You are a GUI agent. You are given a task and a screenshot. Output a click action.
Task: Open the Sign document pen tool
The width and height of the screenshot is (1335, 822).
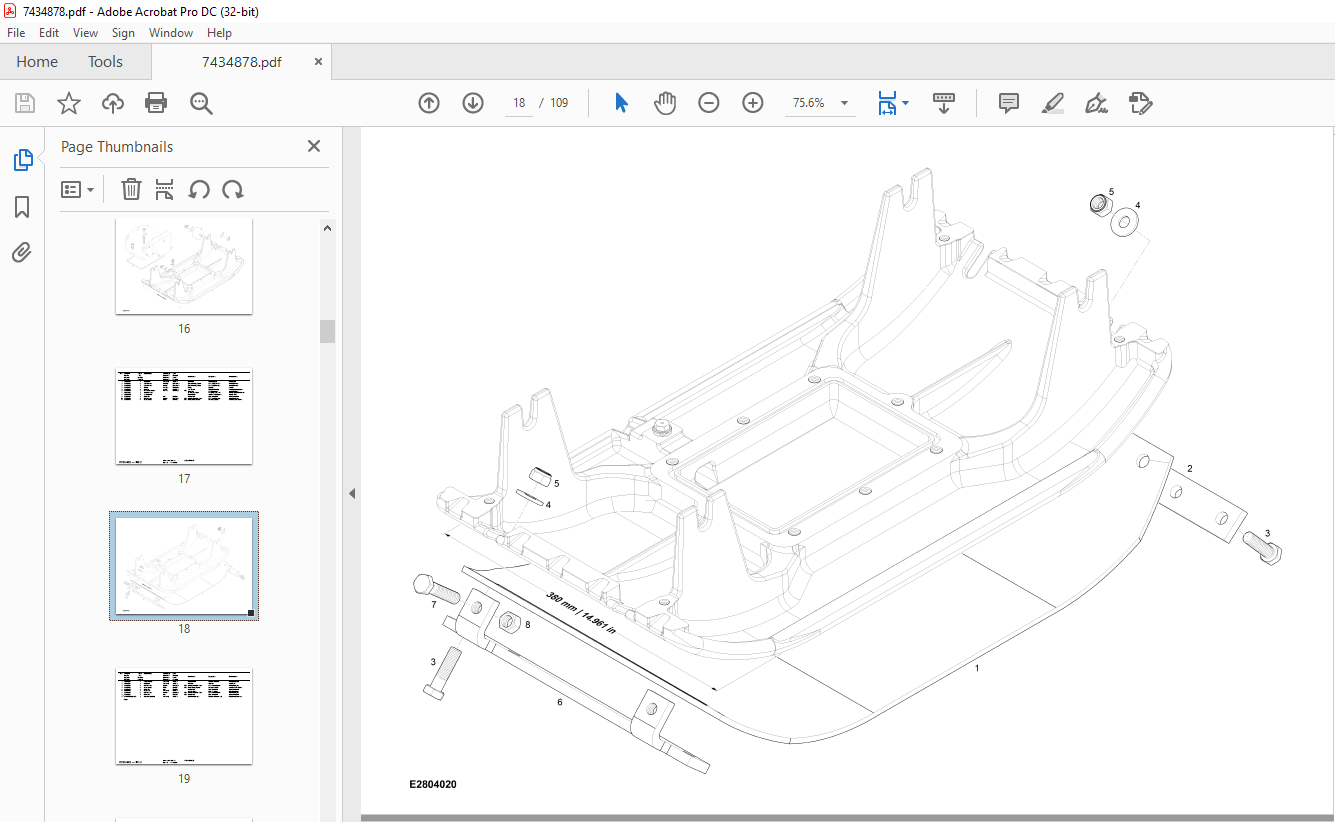[x=1096, y=103]
